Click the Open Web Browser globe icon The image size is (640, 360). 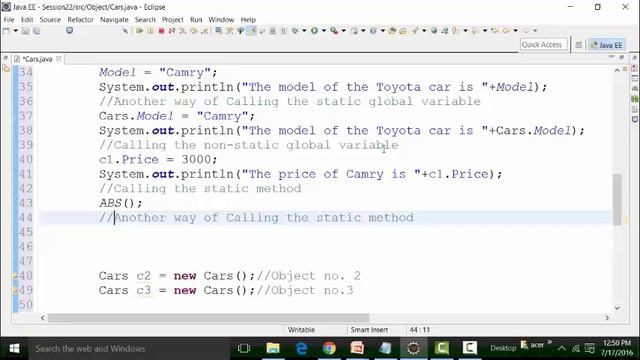434,31
